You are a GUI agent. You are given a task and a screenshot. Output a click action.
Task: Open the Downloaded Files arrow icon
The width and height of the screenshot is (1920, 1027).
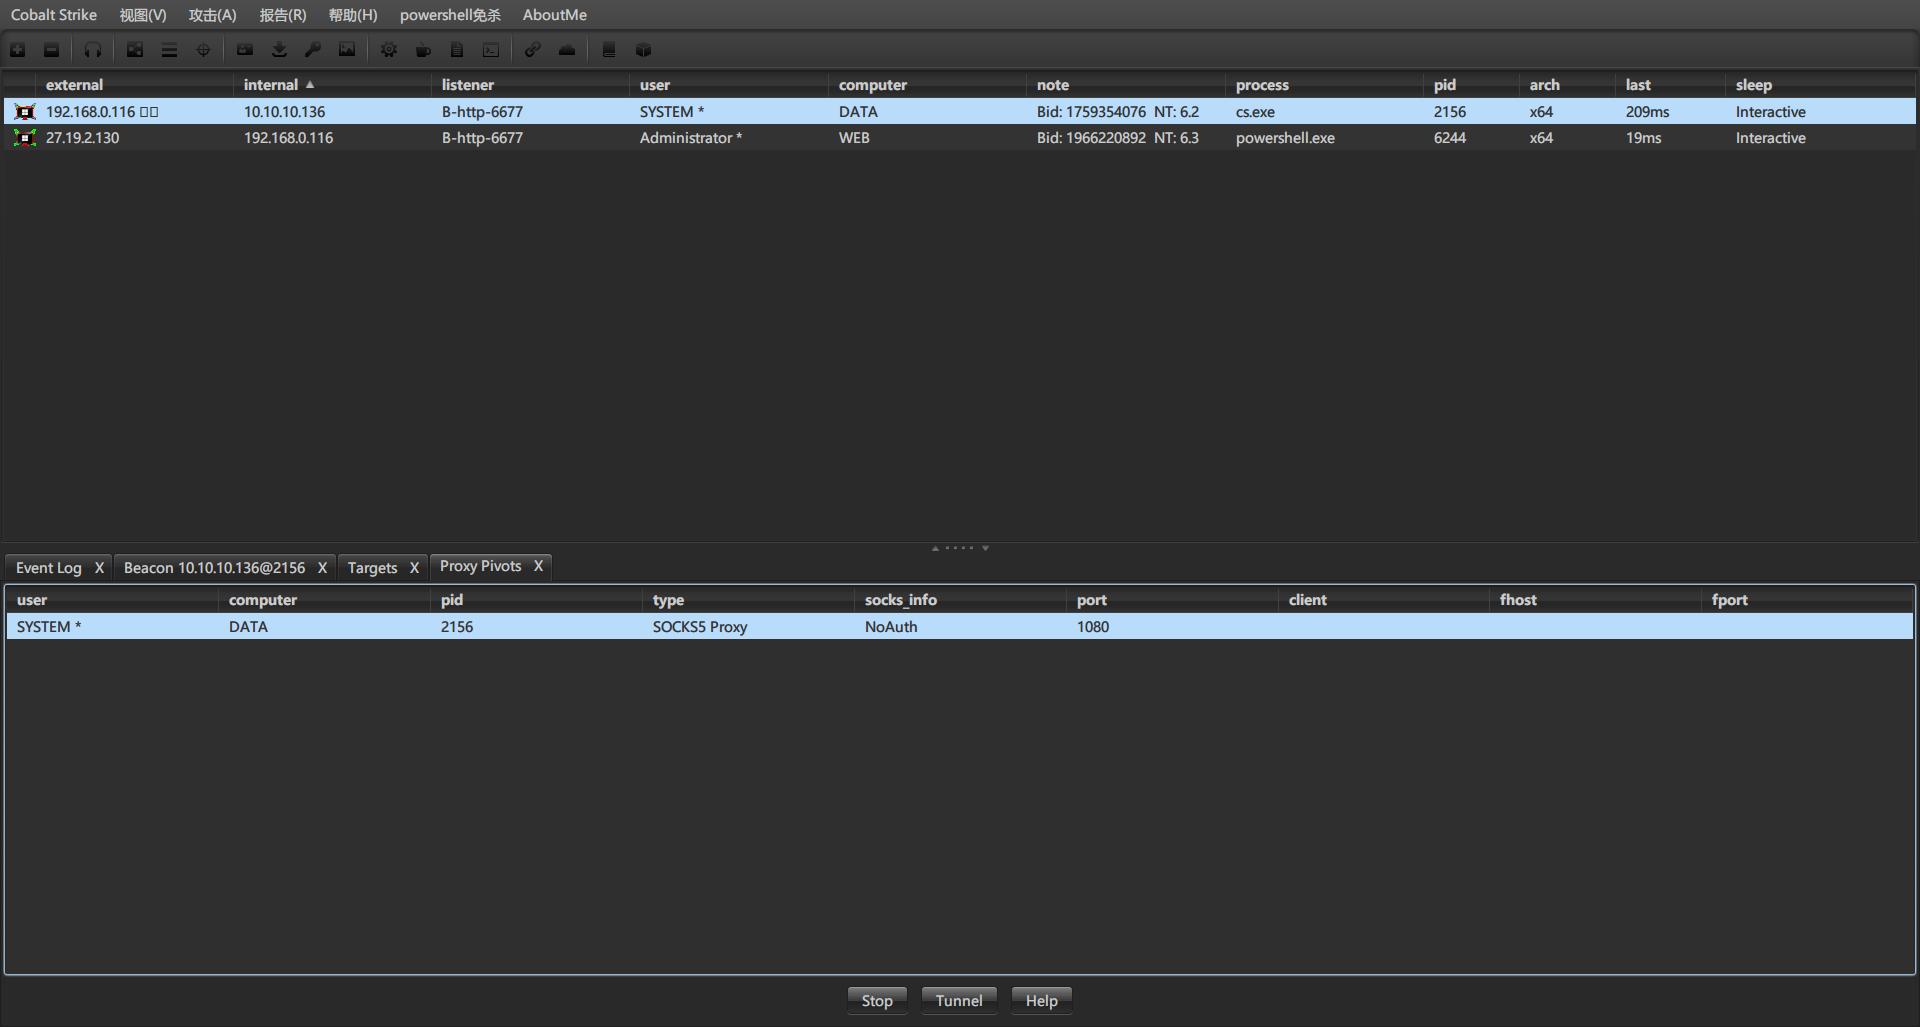[279, 50]
